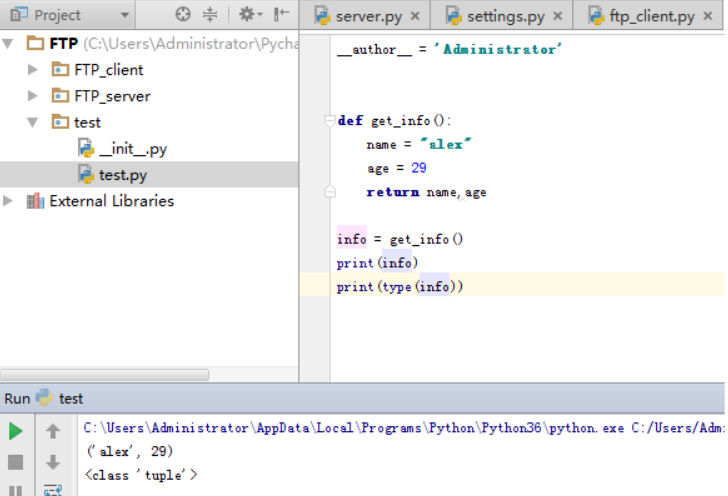The image size is (728, 496).
Task: Open the Project settings gear menu
Action: (250, 14)
